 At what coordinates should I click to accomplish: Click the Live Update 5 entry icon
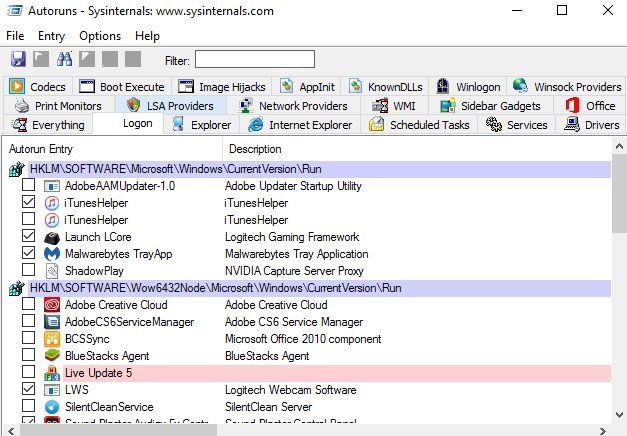tap(52, 373)
